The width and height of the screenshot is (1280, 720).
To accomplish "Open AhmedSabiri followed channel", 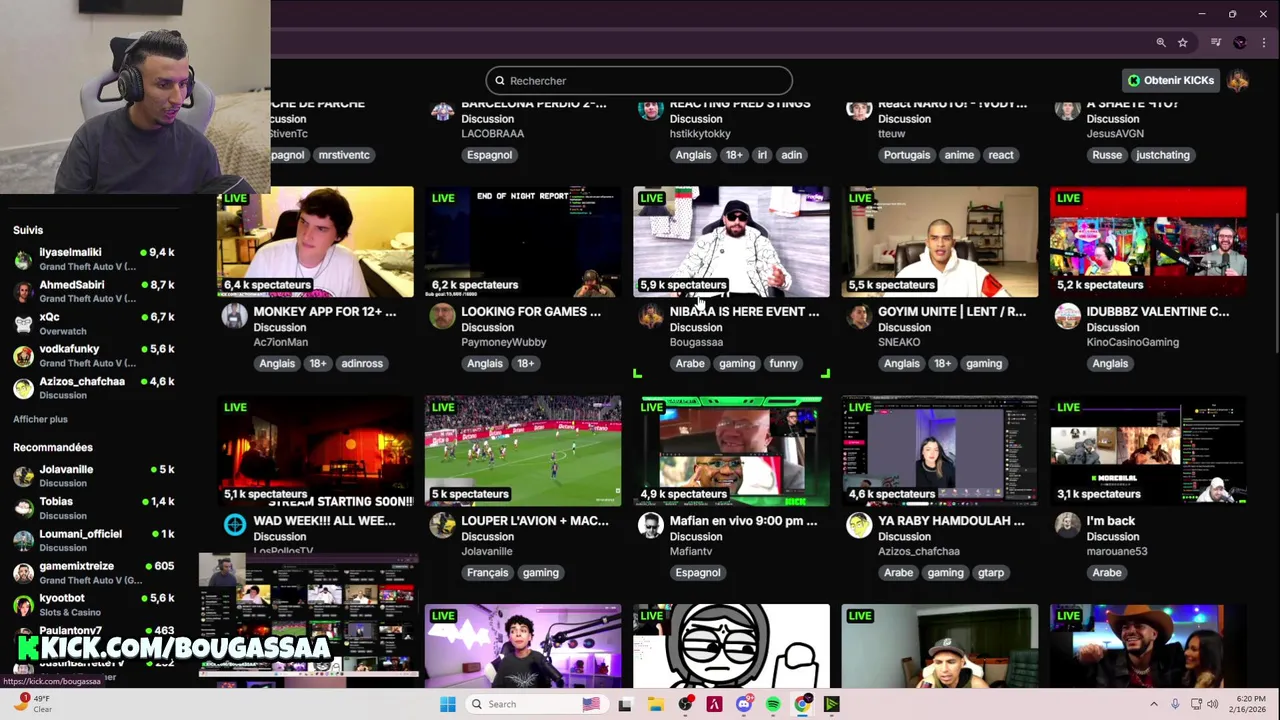I will [x=94, y=291].
